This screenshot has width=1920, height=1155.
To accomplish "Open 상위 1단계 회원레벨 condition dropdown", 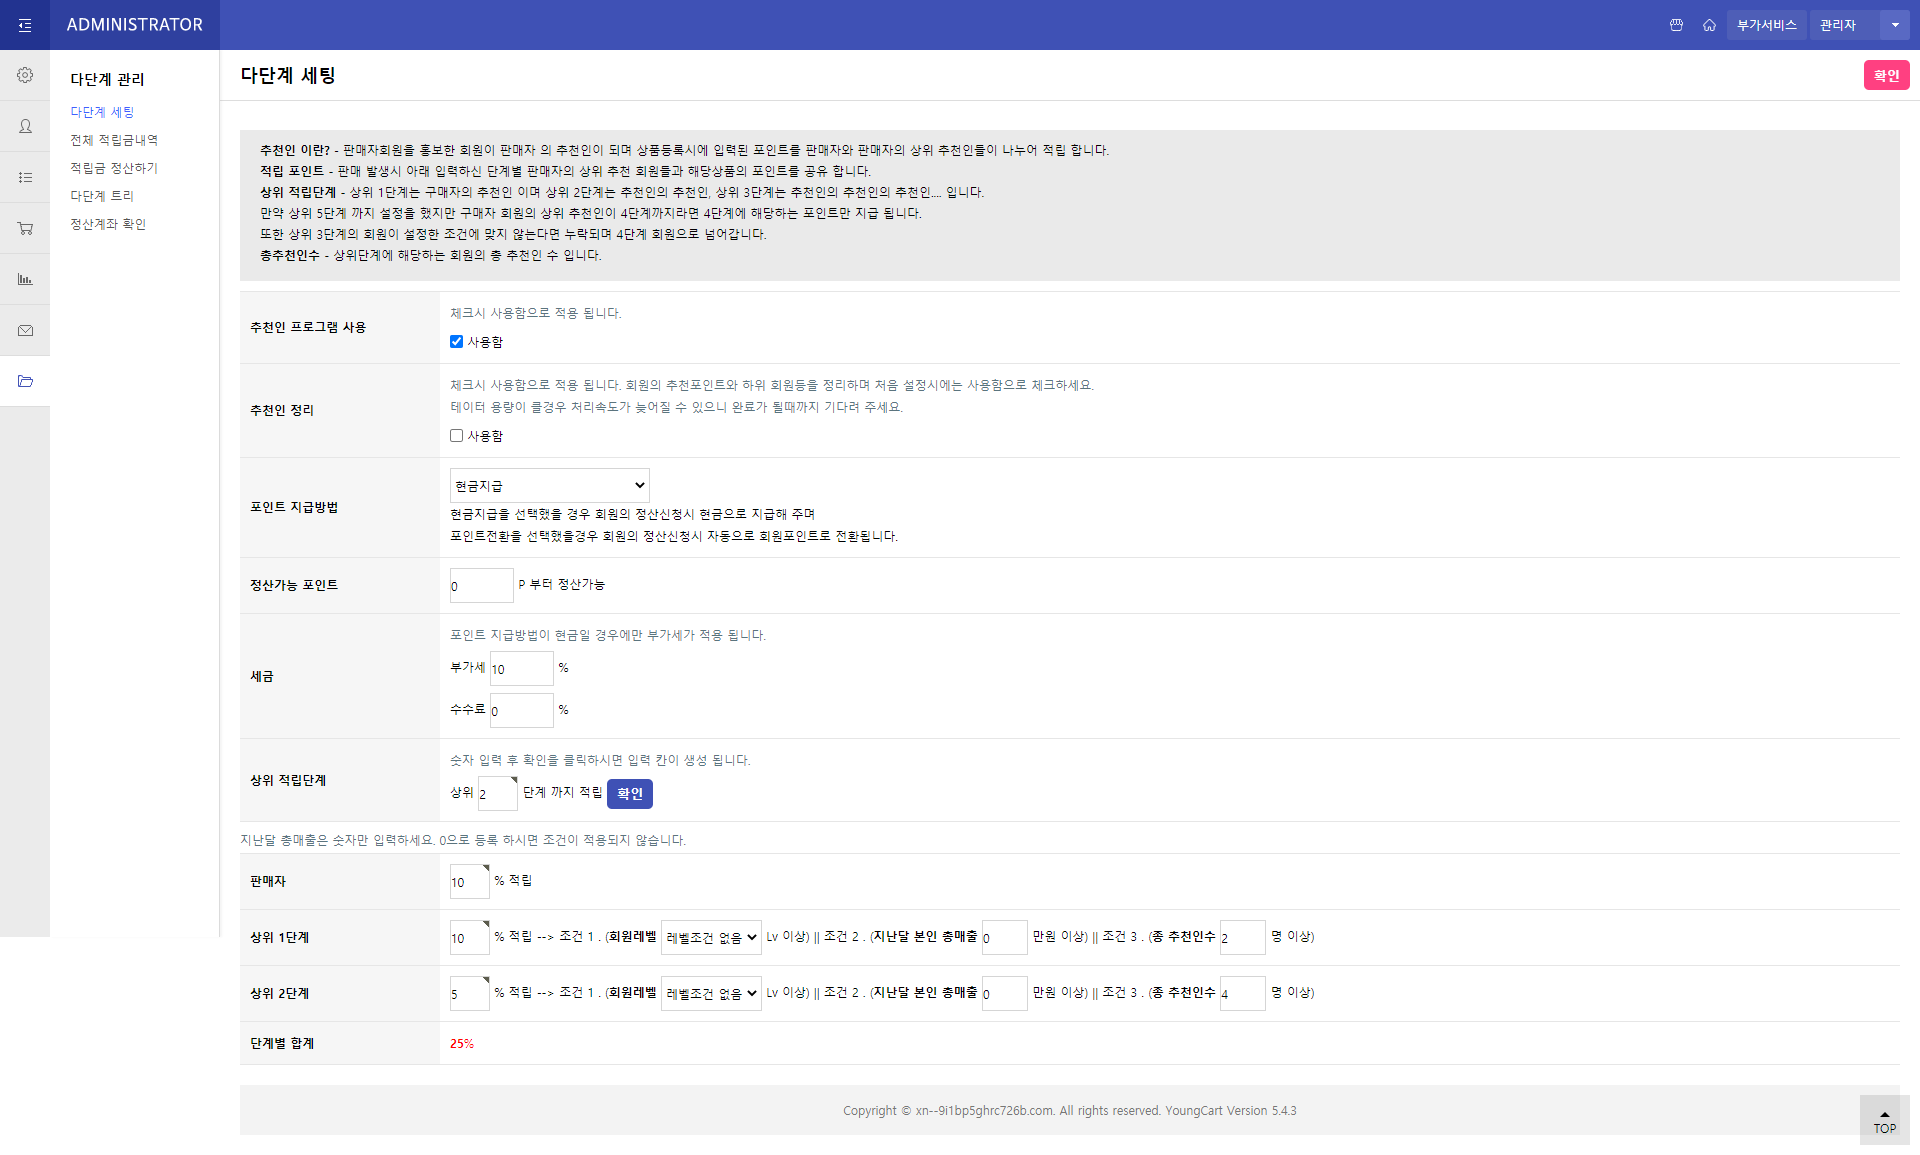I will (710, 937).
